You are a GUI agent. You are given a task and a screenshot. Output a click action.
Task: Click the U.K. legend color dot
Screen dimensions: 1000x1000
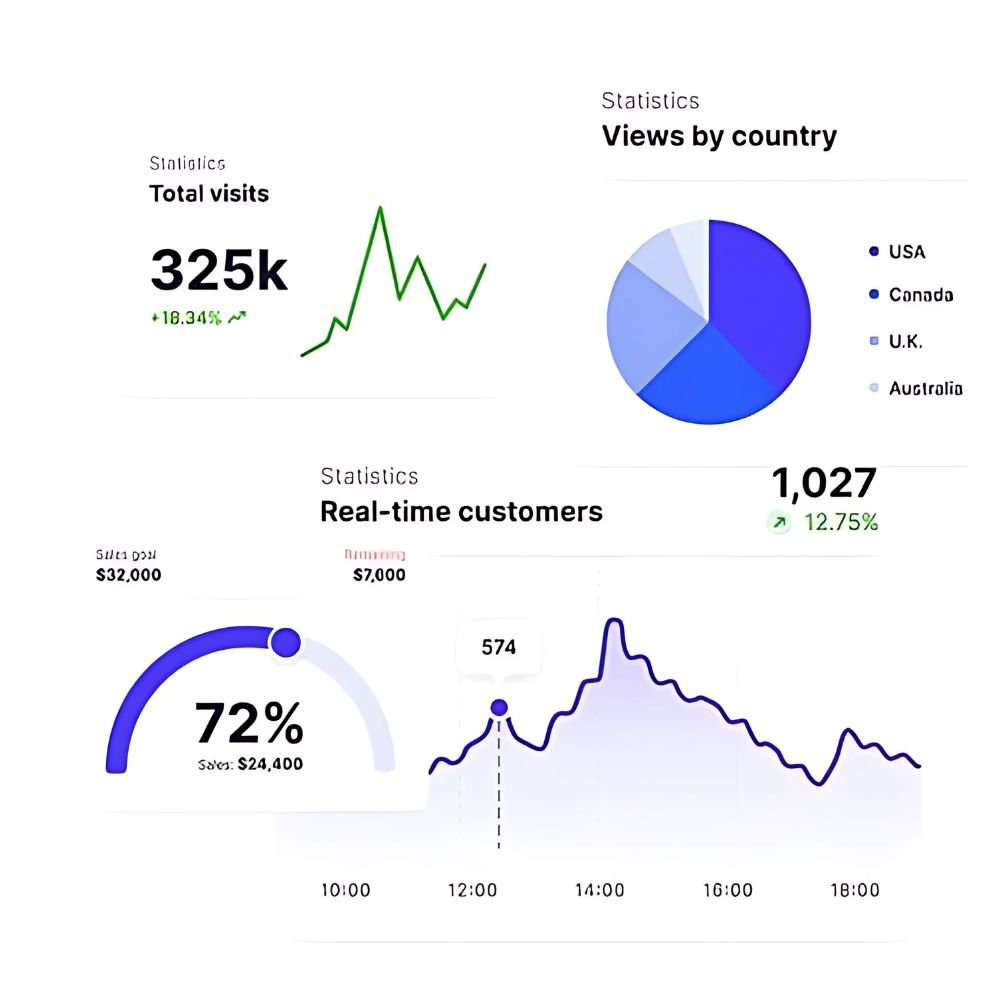874,341
